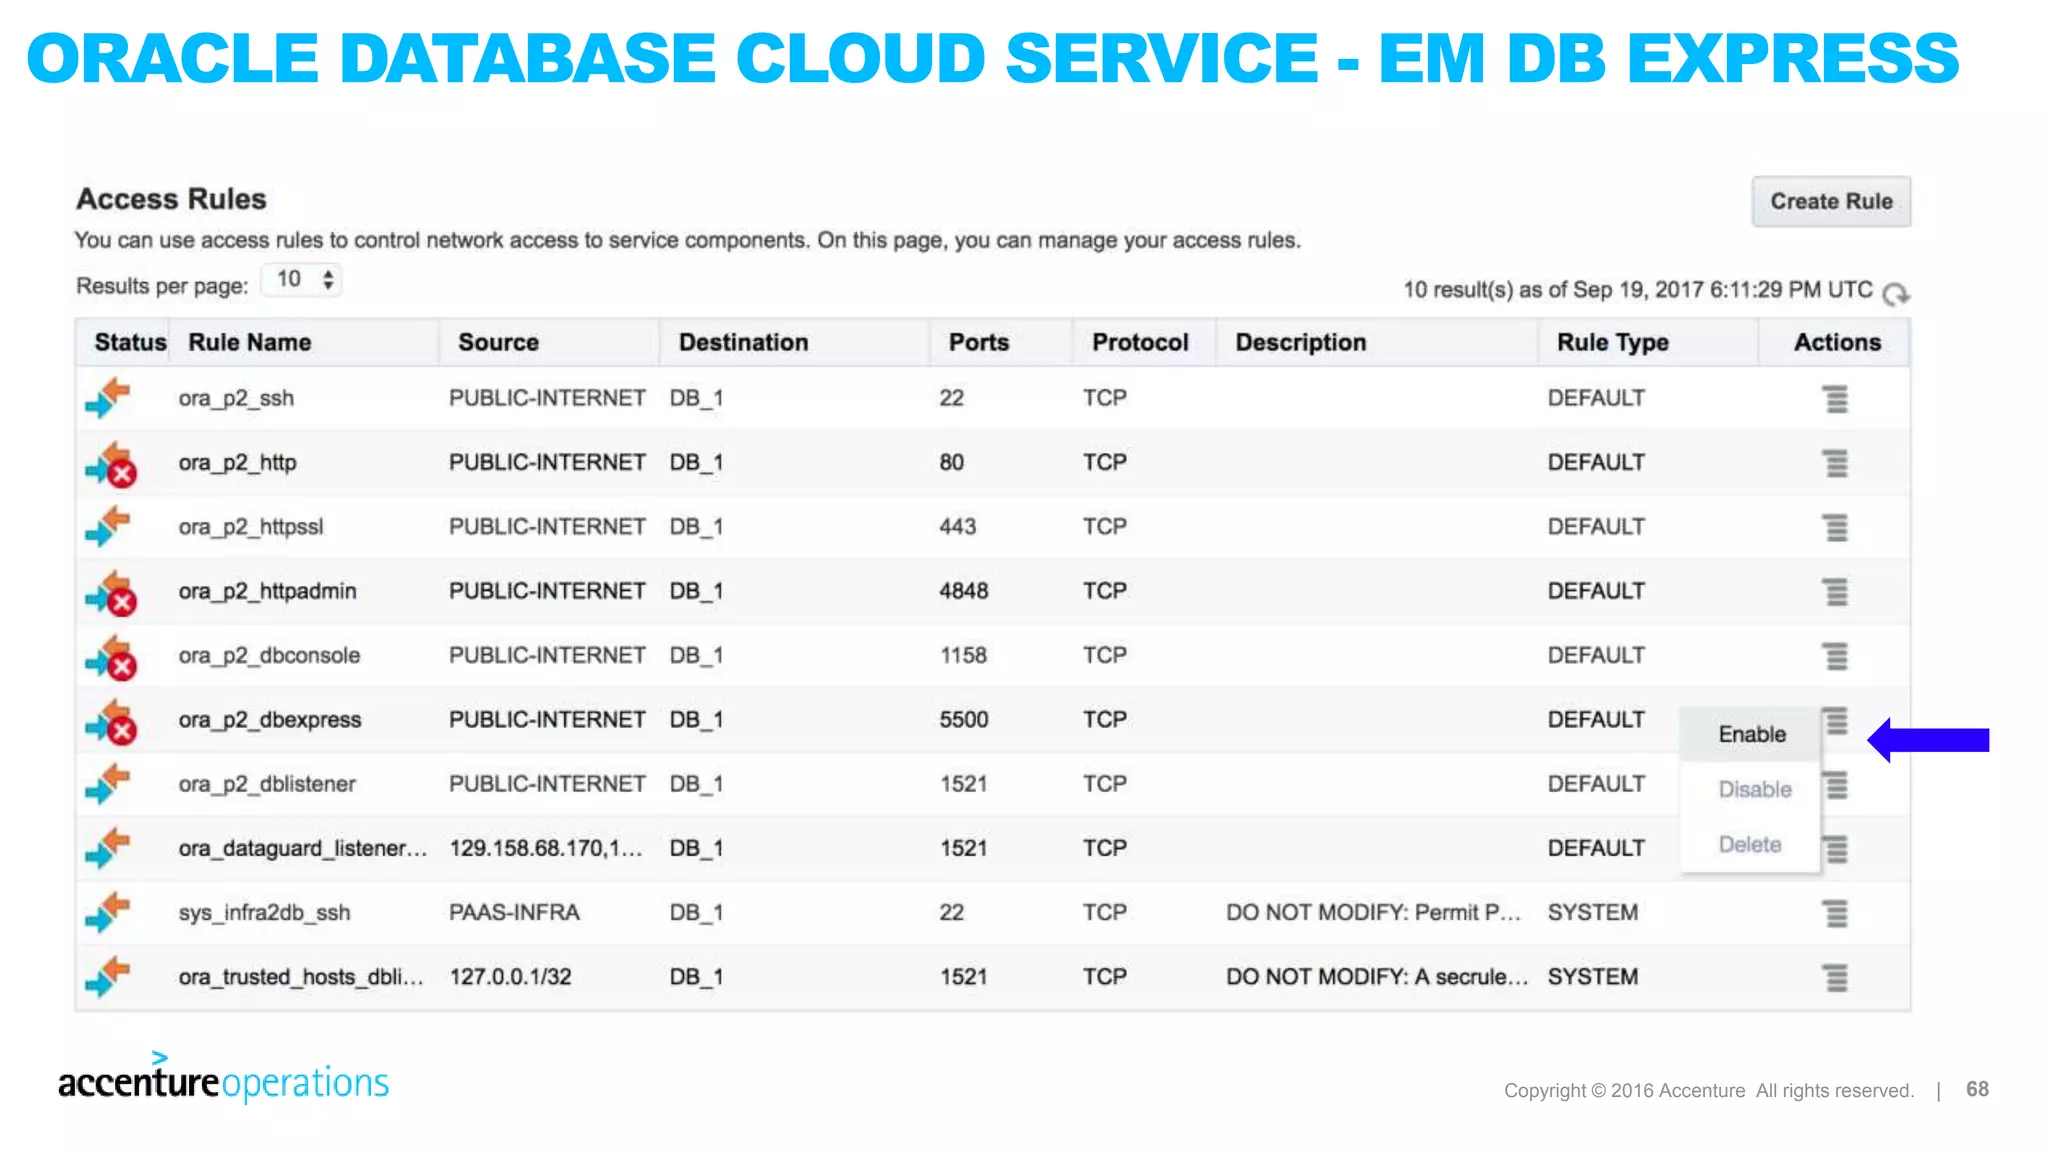Click port 4848 in httpadmin row
This screenshot has width=2048, height=1152.
[964, 591]
